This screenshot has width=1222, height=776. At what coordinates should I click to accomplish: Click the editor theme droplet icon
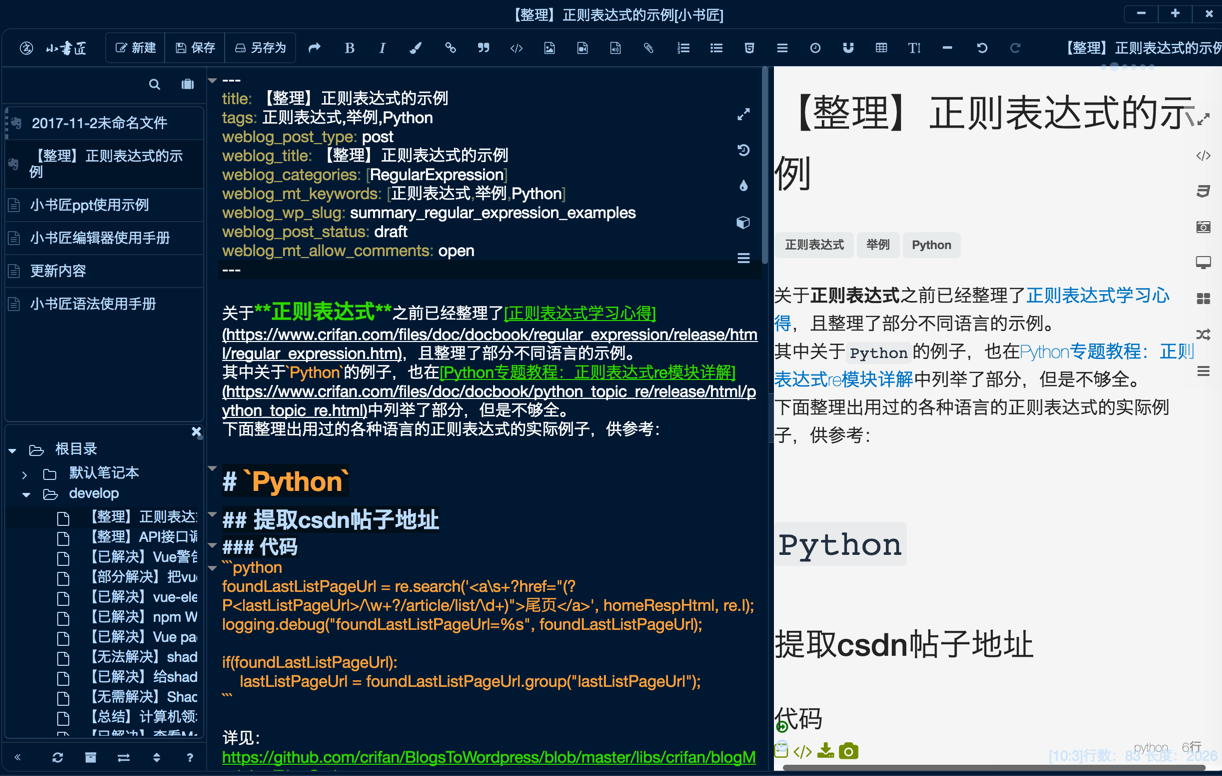click(x=743, y=186)
